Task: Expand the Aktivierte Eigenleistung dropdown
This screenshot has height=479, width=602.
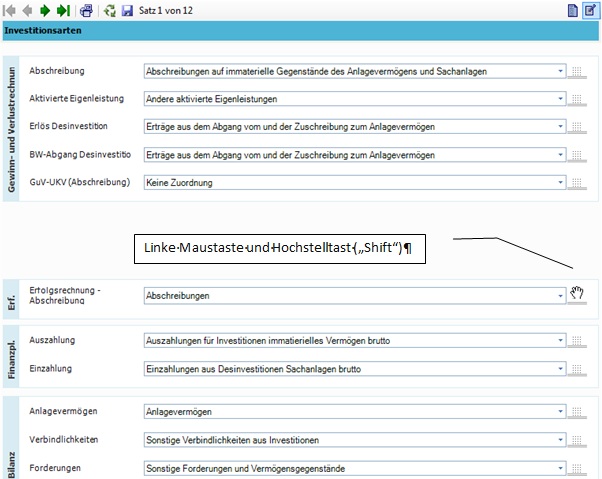Action: tap(560, 99)
